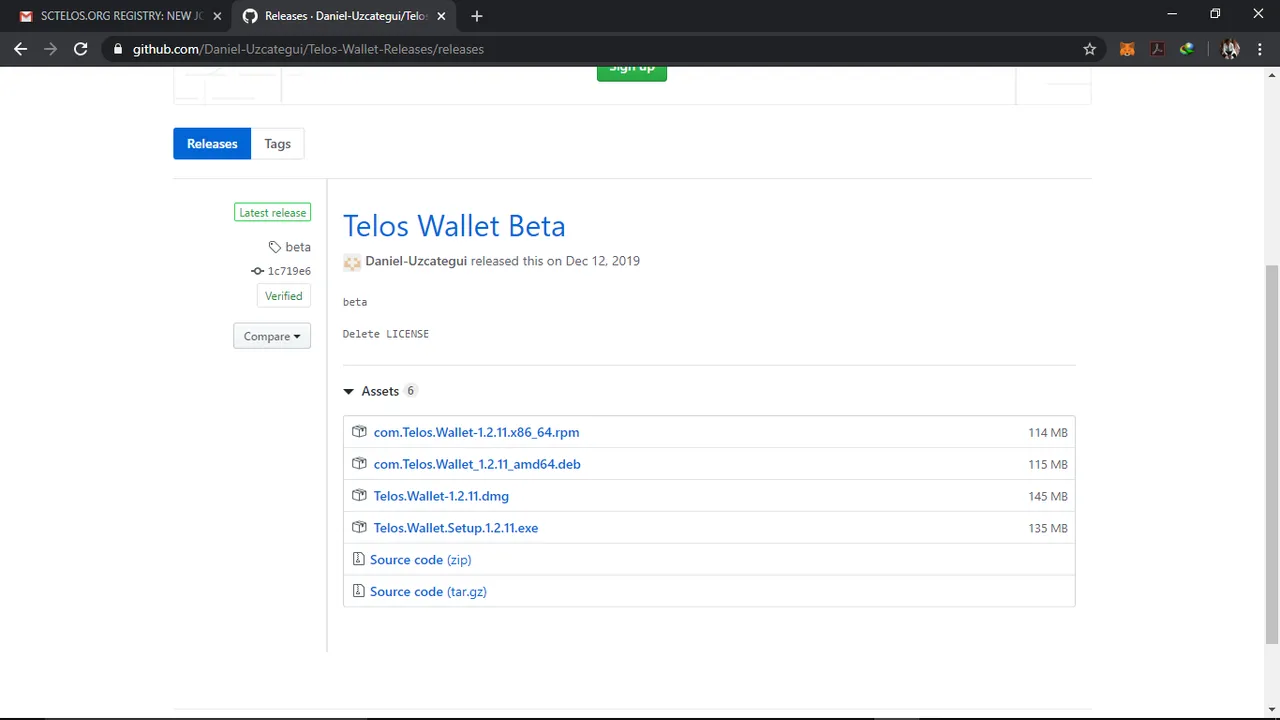The height and width of the screenshot is (720, 1280).
Task: Download com.Telos.Wallet_1.2.11_amd64.deb
Action: click(x=477, y=464)
